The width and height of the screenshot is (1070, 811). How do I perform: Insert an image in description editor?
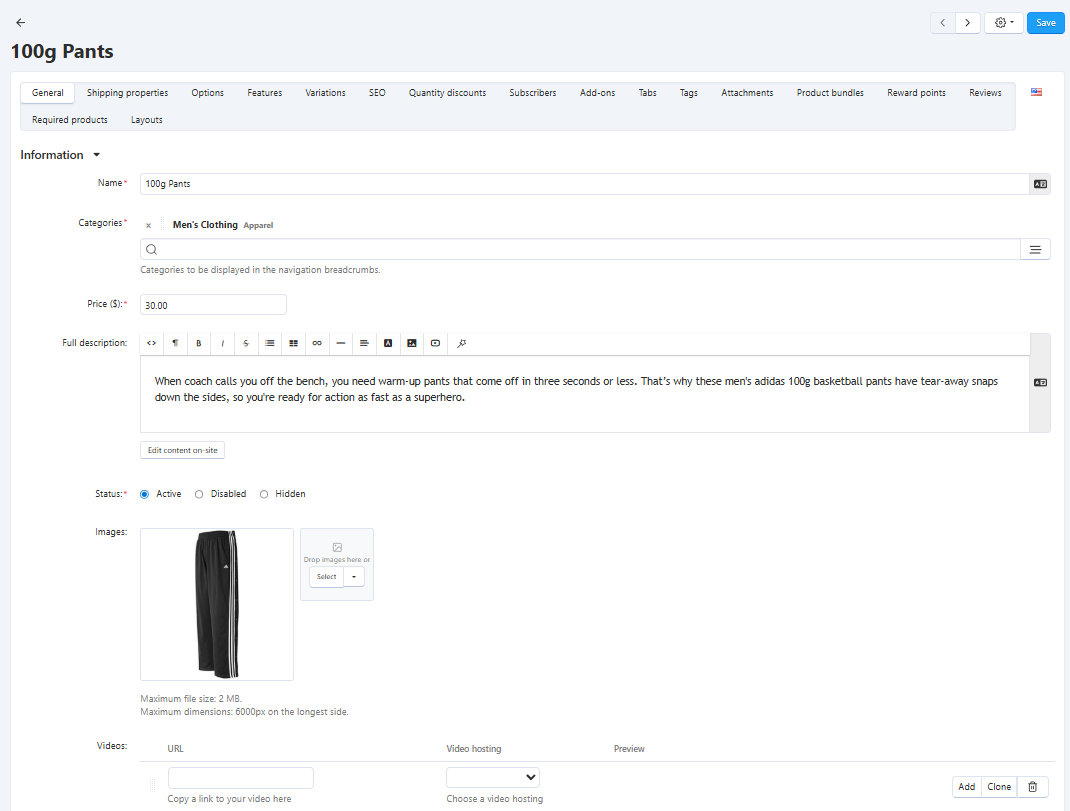pyautogui.click(x=411, y=343)
